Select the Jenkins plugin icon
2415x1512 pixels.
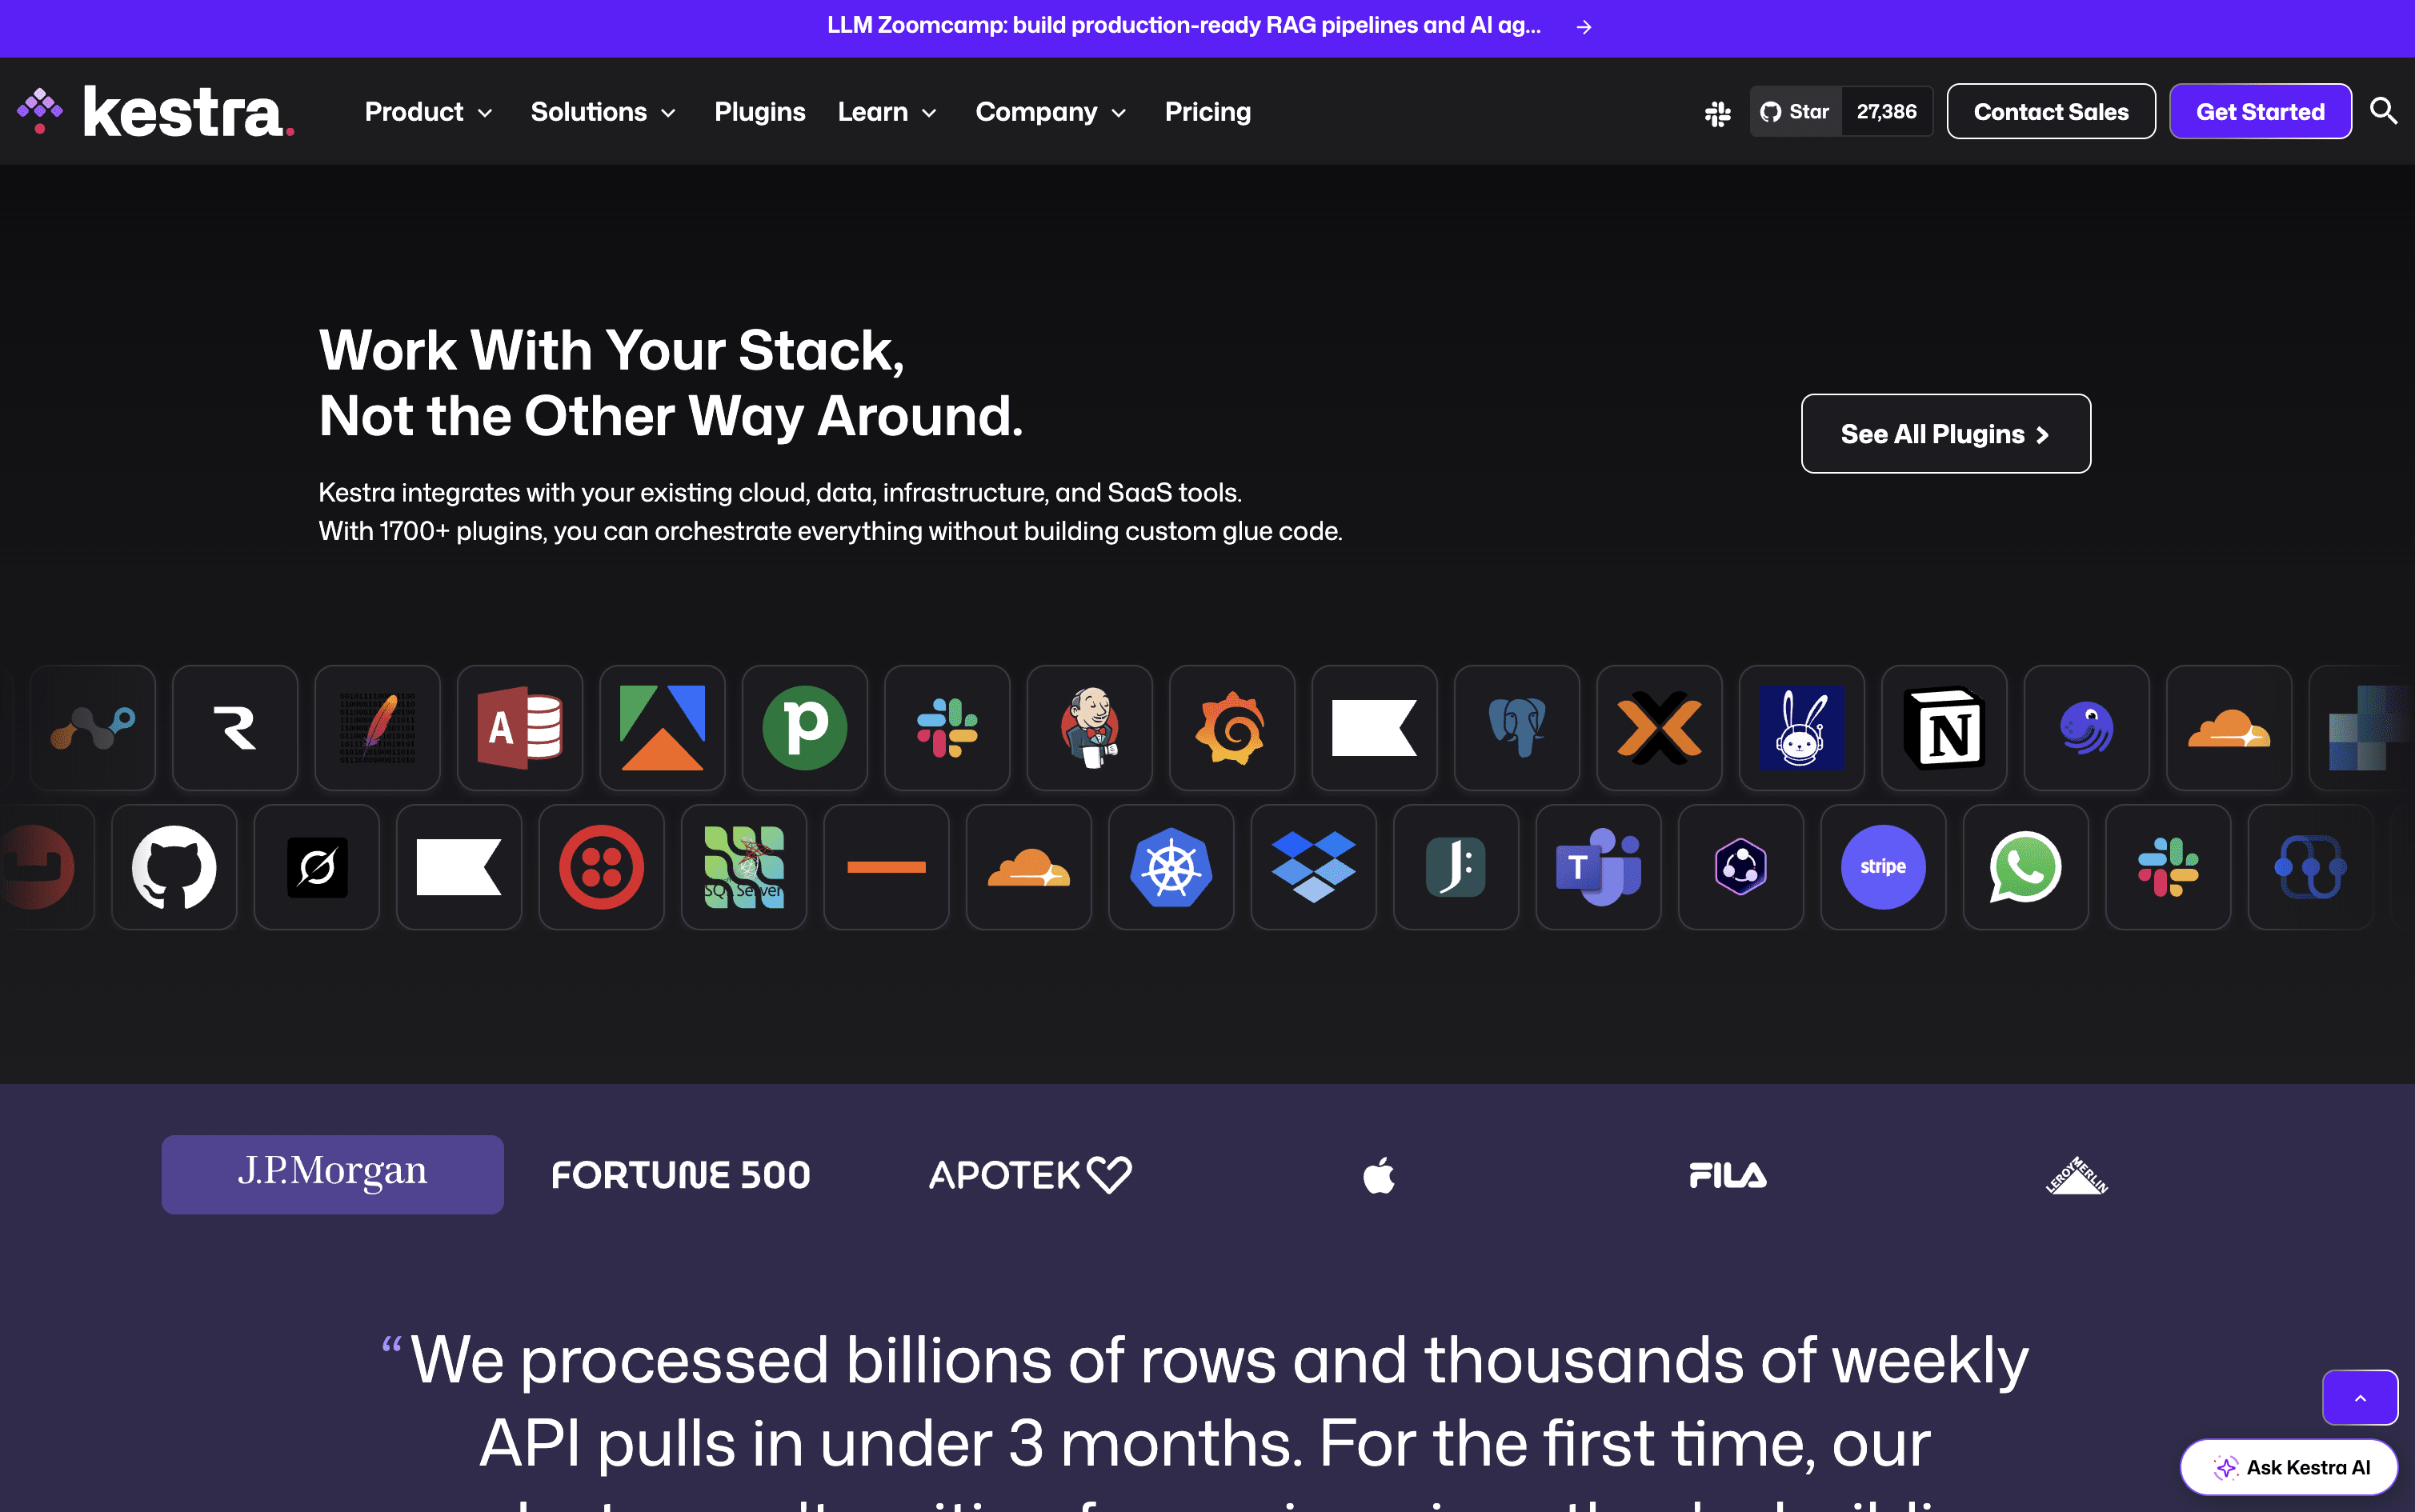click(1089, 727)
